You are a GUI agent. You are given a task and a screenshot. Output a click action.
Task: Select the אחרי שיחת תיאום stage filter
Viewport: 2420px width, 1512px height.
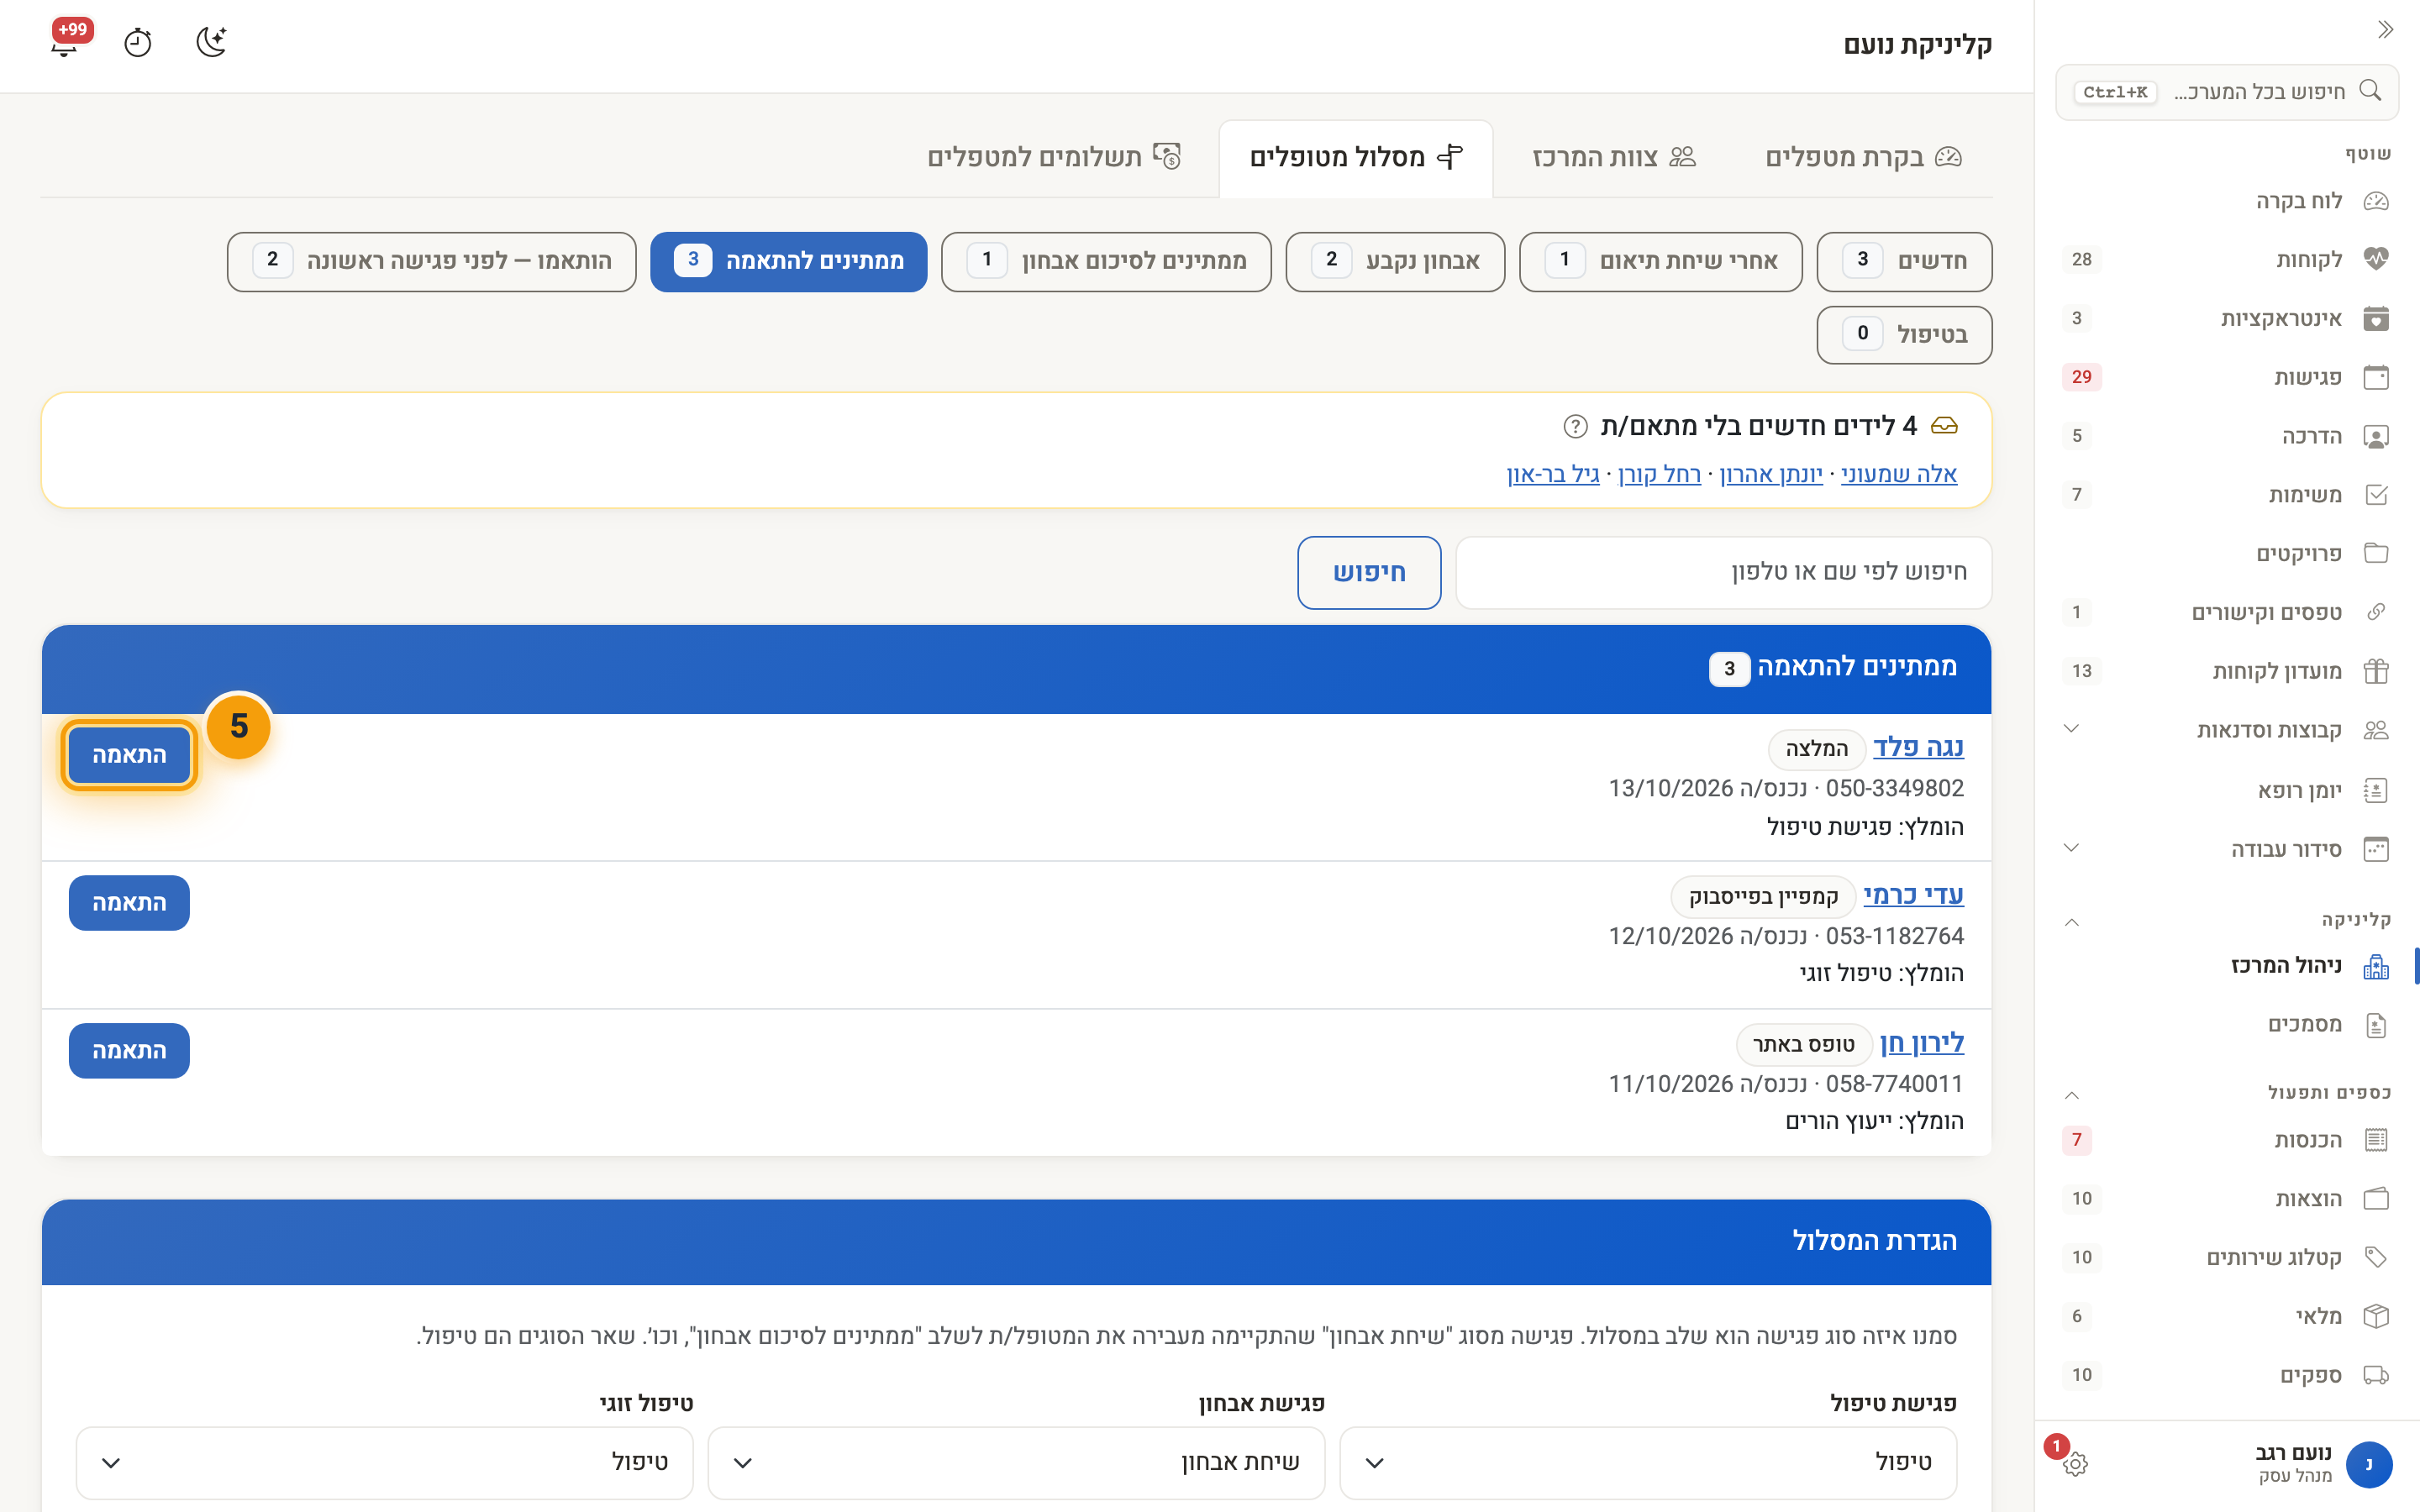[x=1661, y=261]
